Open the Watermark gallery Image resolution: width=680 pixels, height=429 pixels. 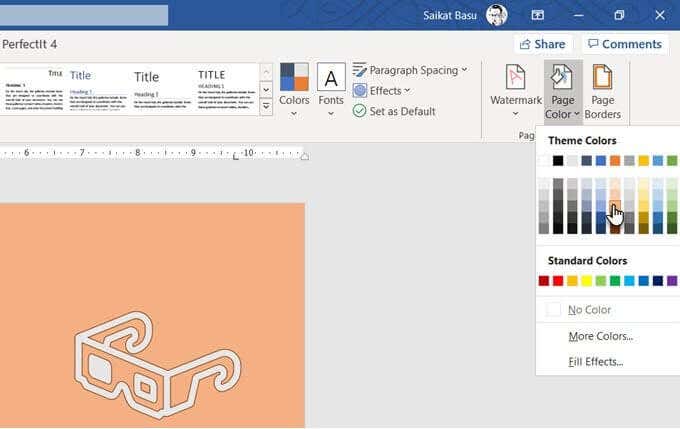point(516,91)
